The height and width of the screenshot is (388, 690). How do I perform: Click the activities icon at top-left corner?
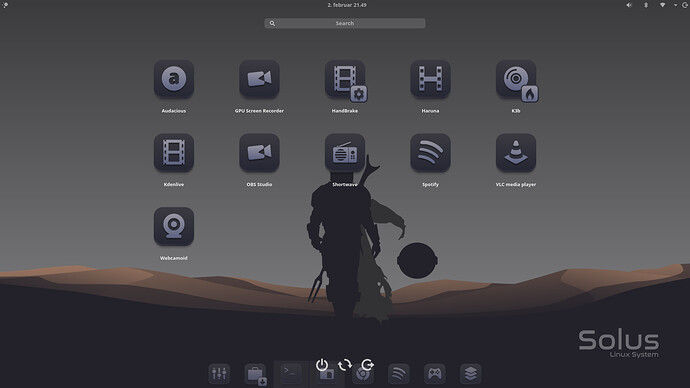coord(5,5)
